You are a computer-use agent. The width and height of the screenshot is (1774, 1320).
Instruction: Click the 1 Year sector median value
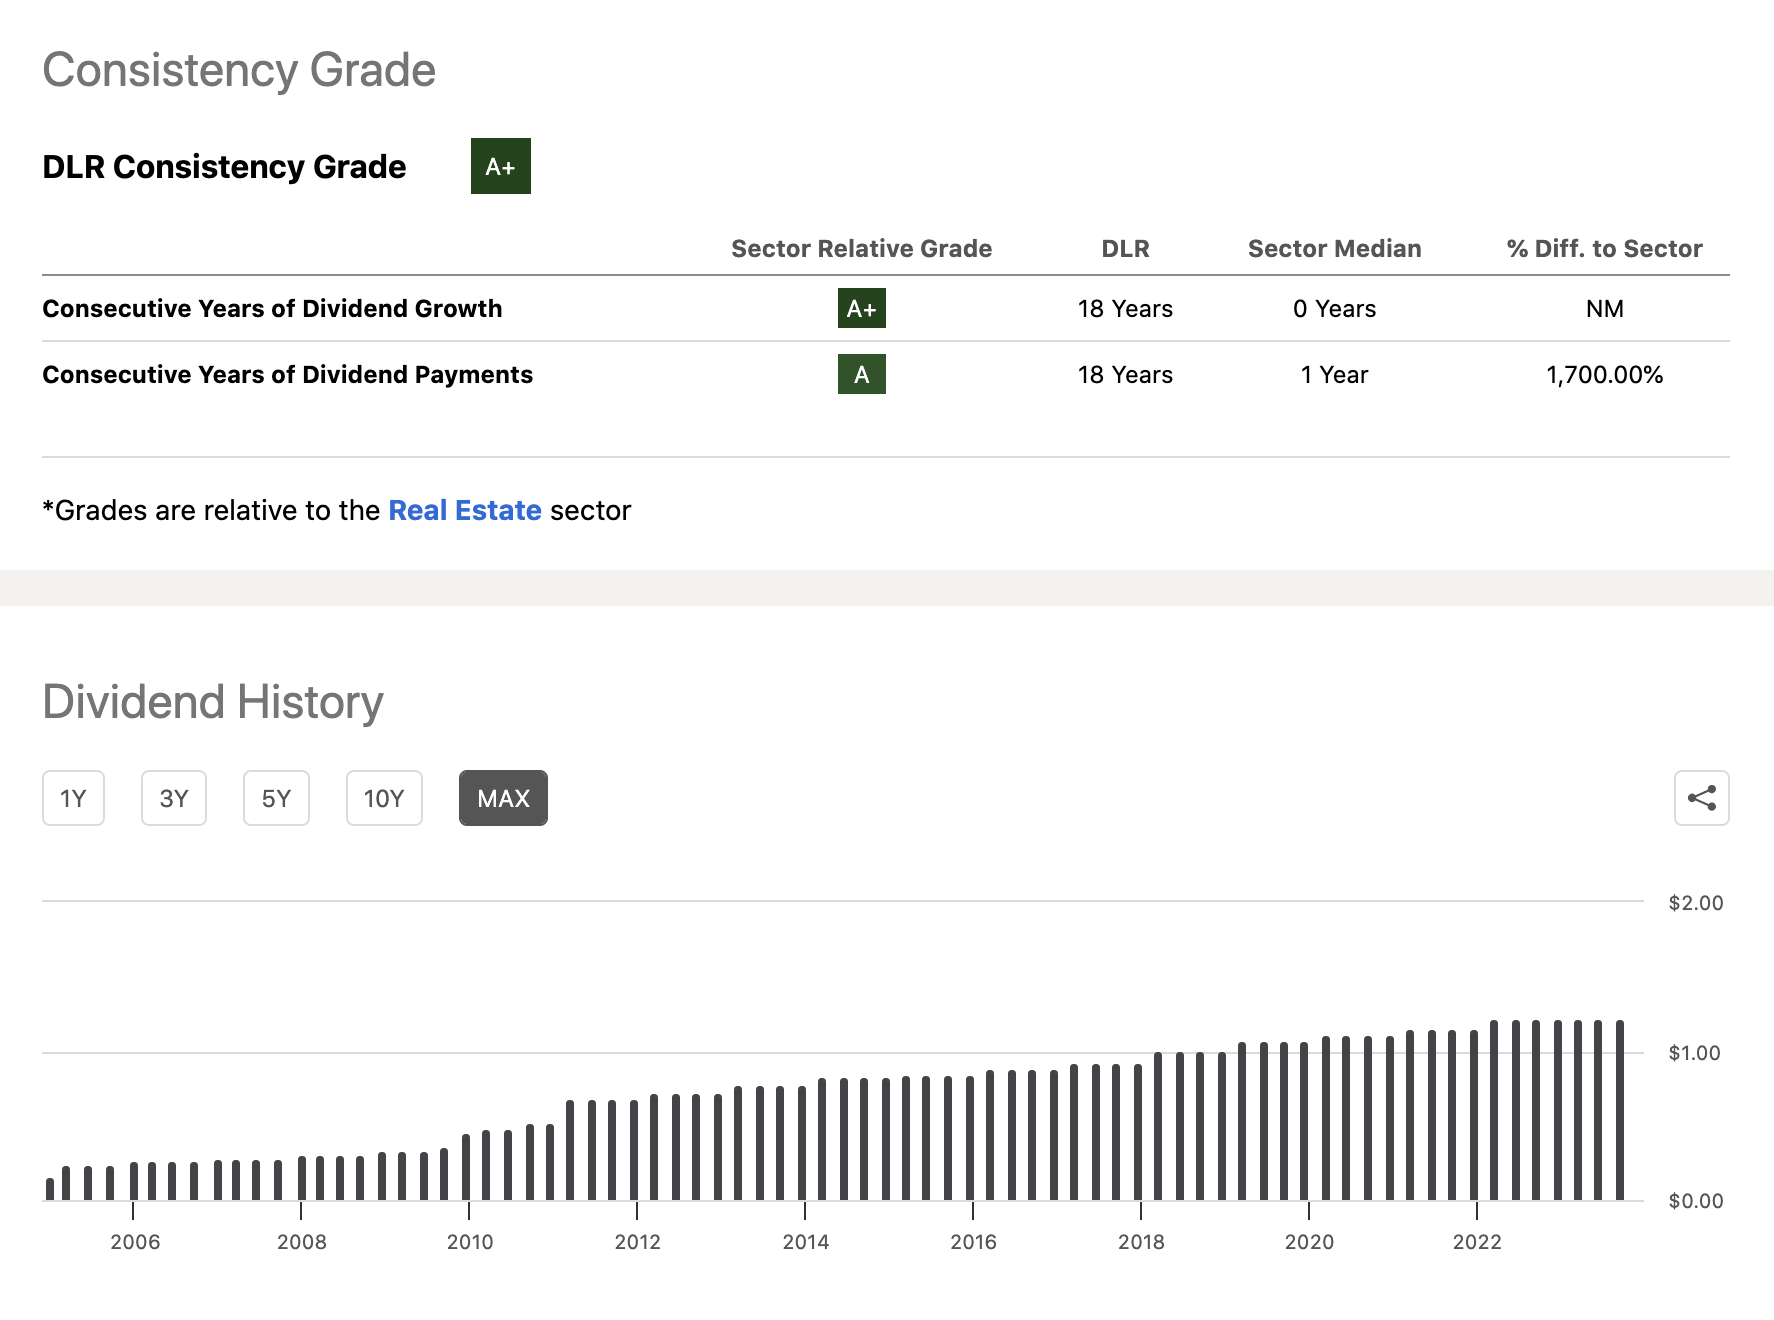point(1334,374)
